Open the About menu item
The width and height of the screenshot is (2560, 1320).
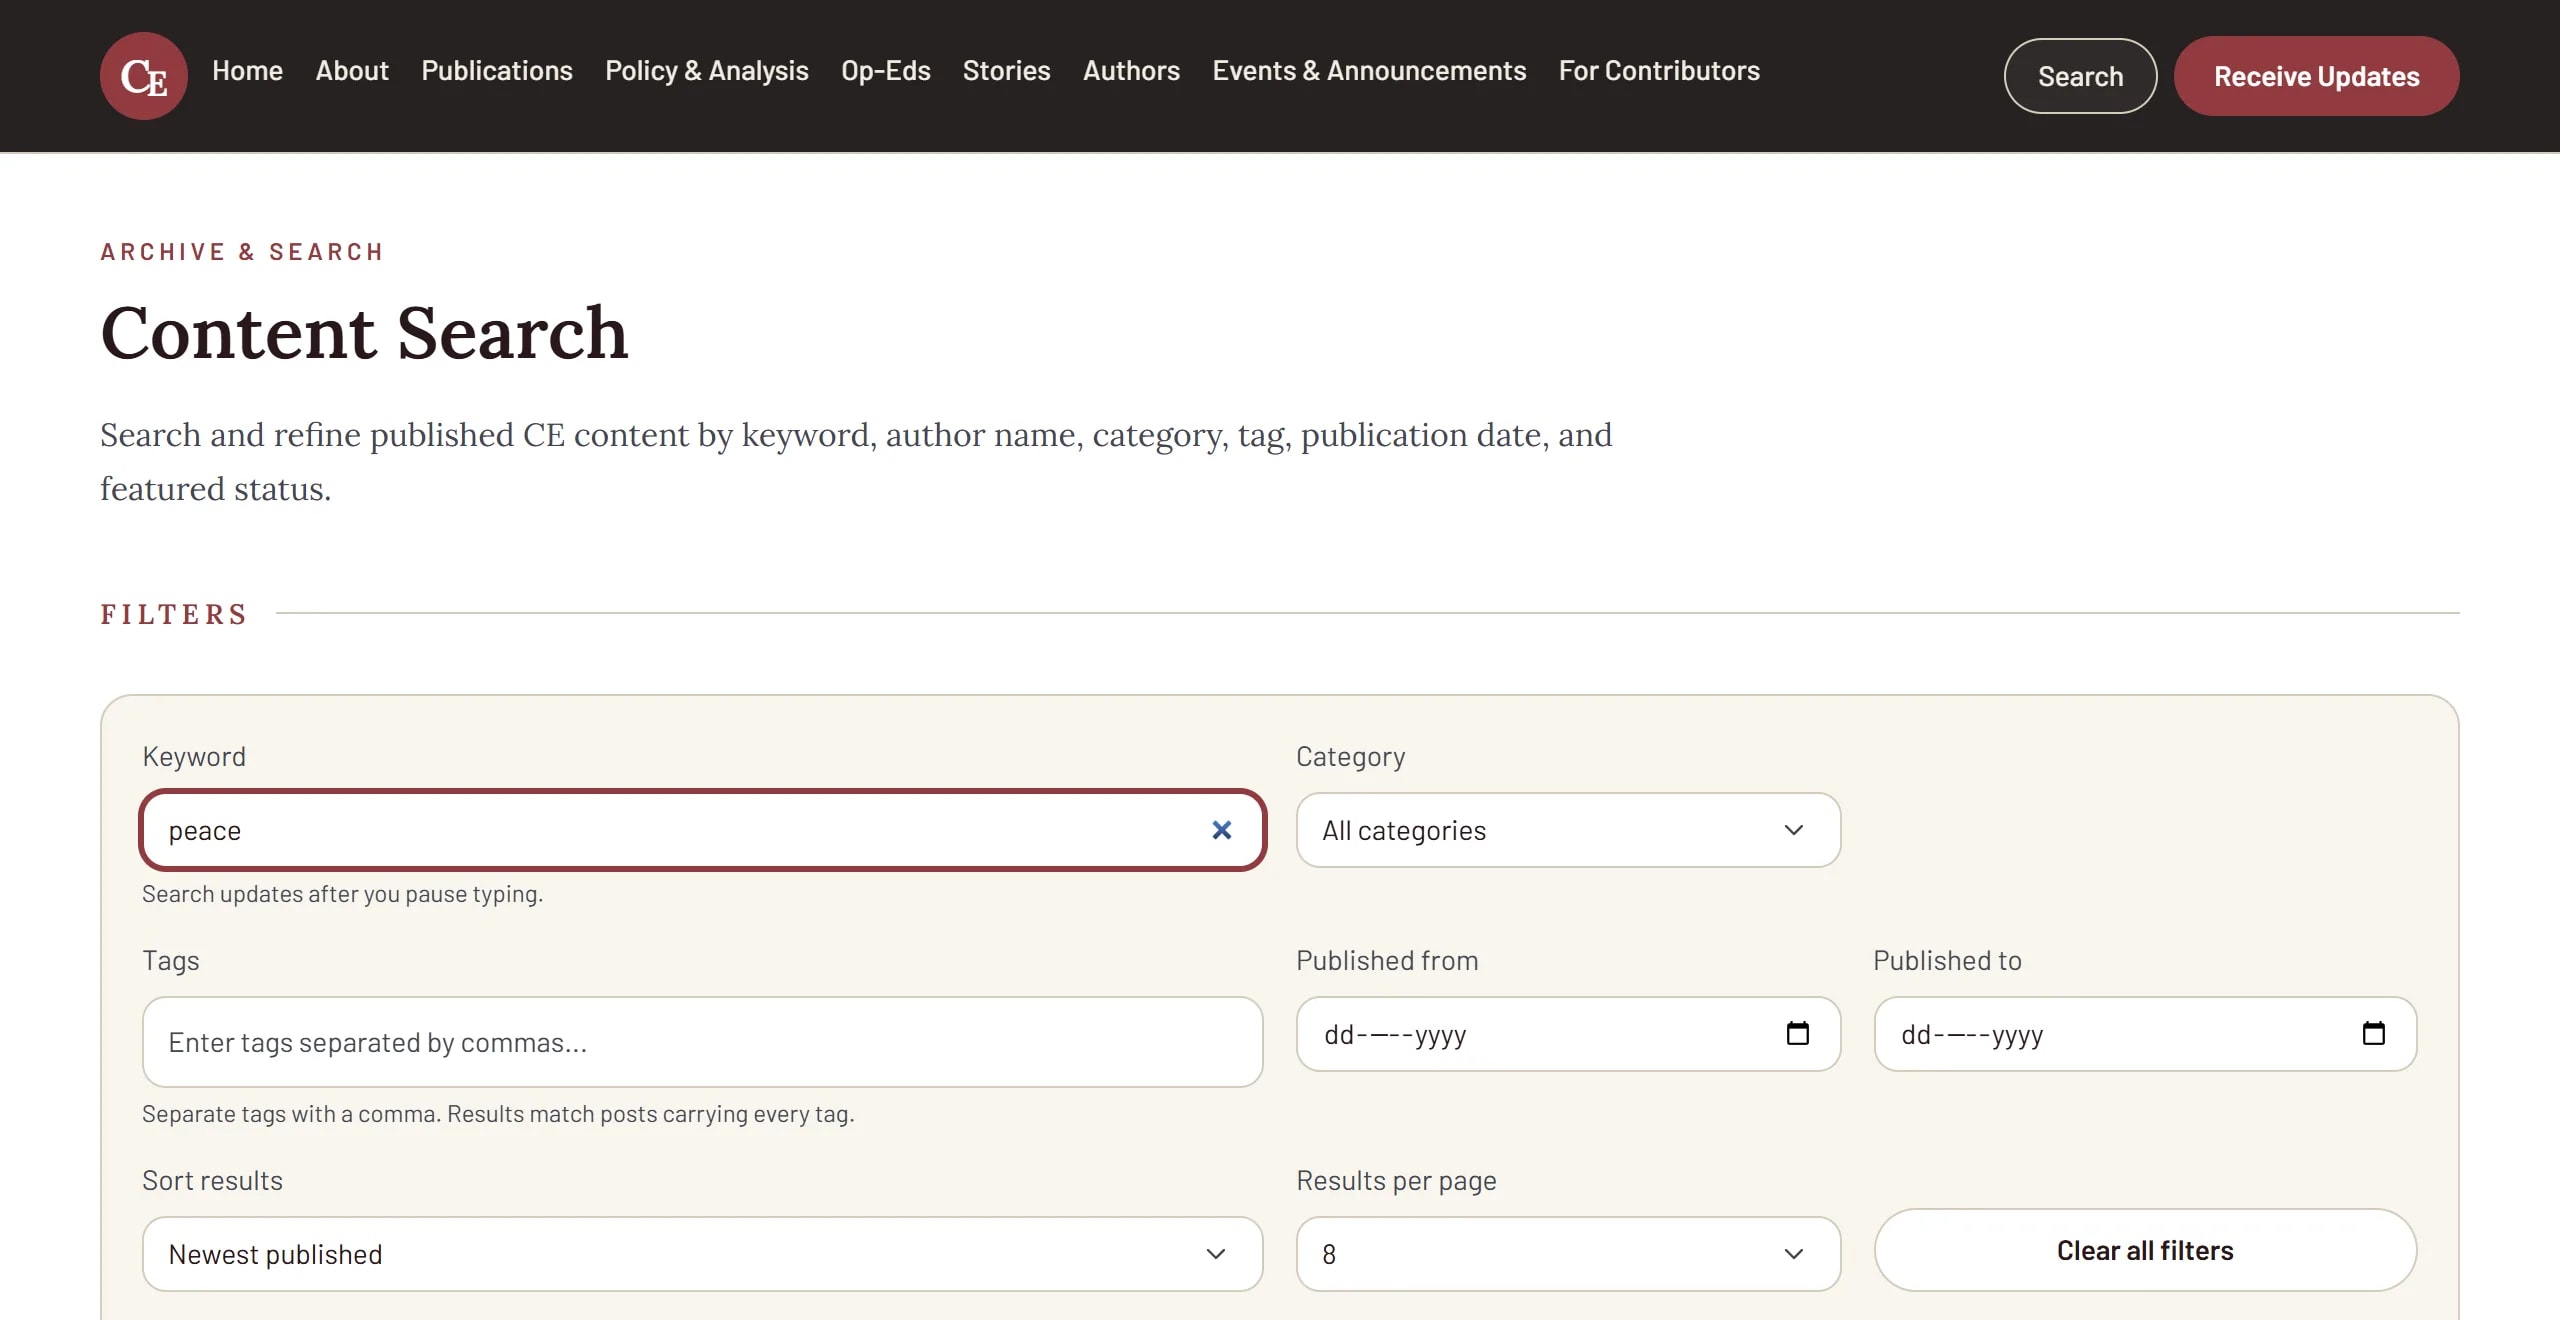(x=352, y=71)
